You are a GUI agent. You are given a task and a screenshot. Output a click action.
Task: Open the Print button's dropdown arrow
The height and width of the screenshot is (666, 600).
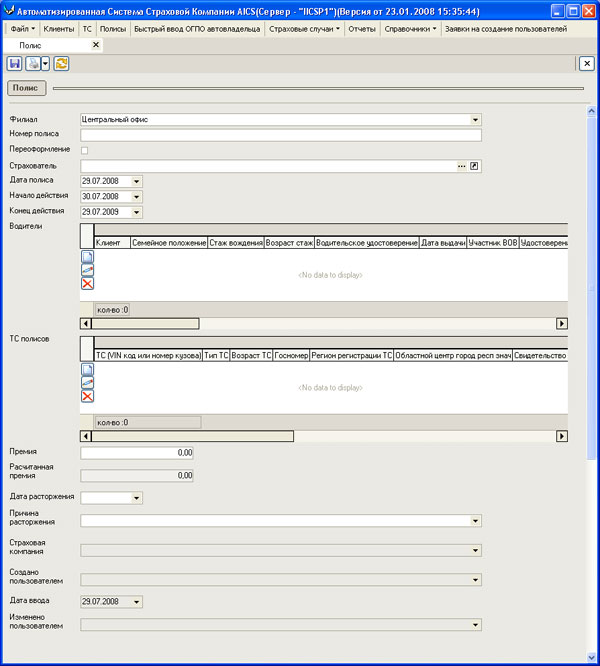tap(46, 63)
